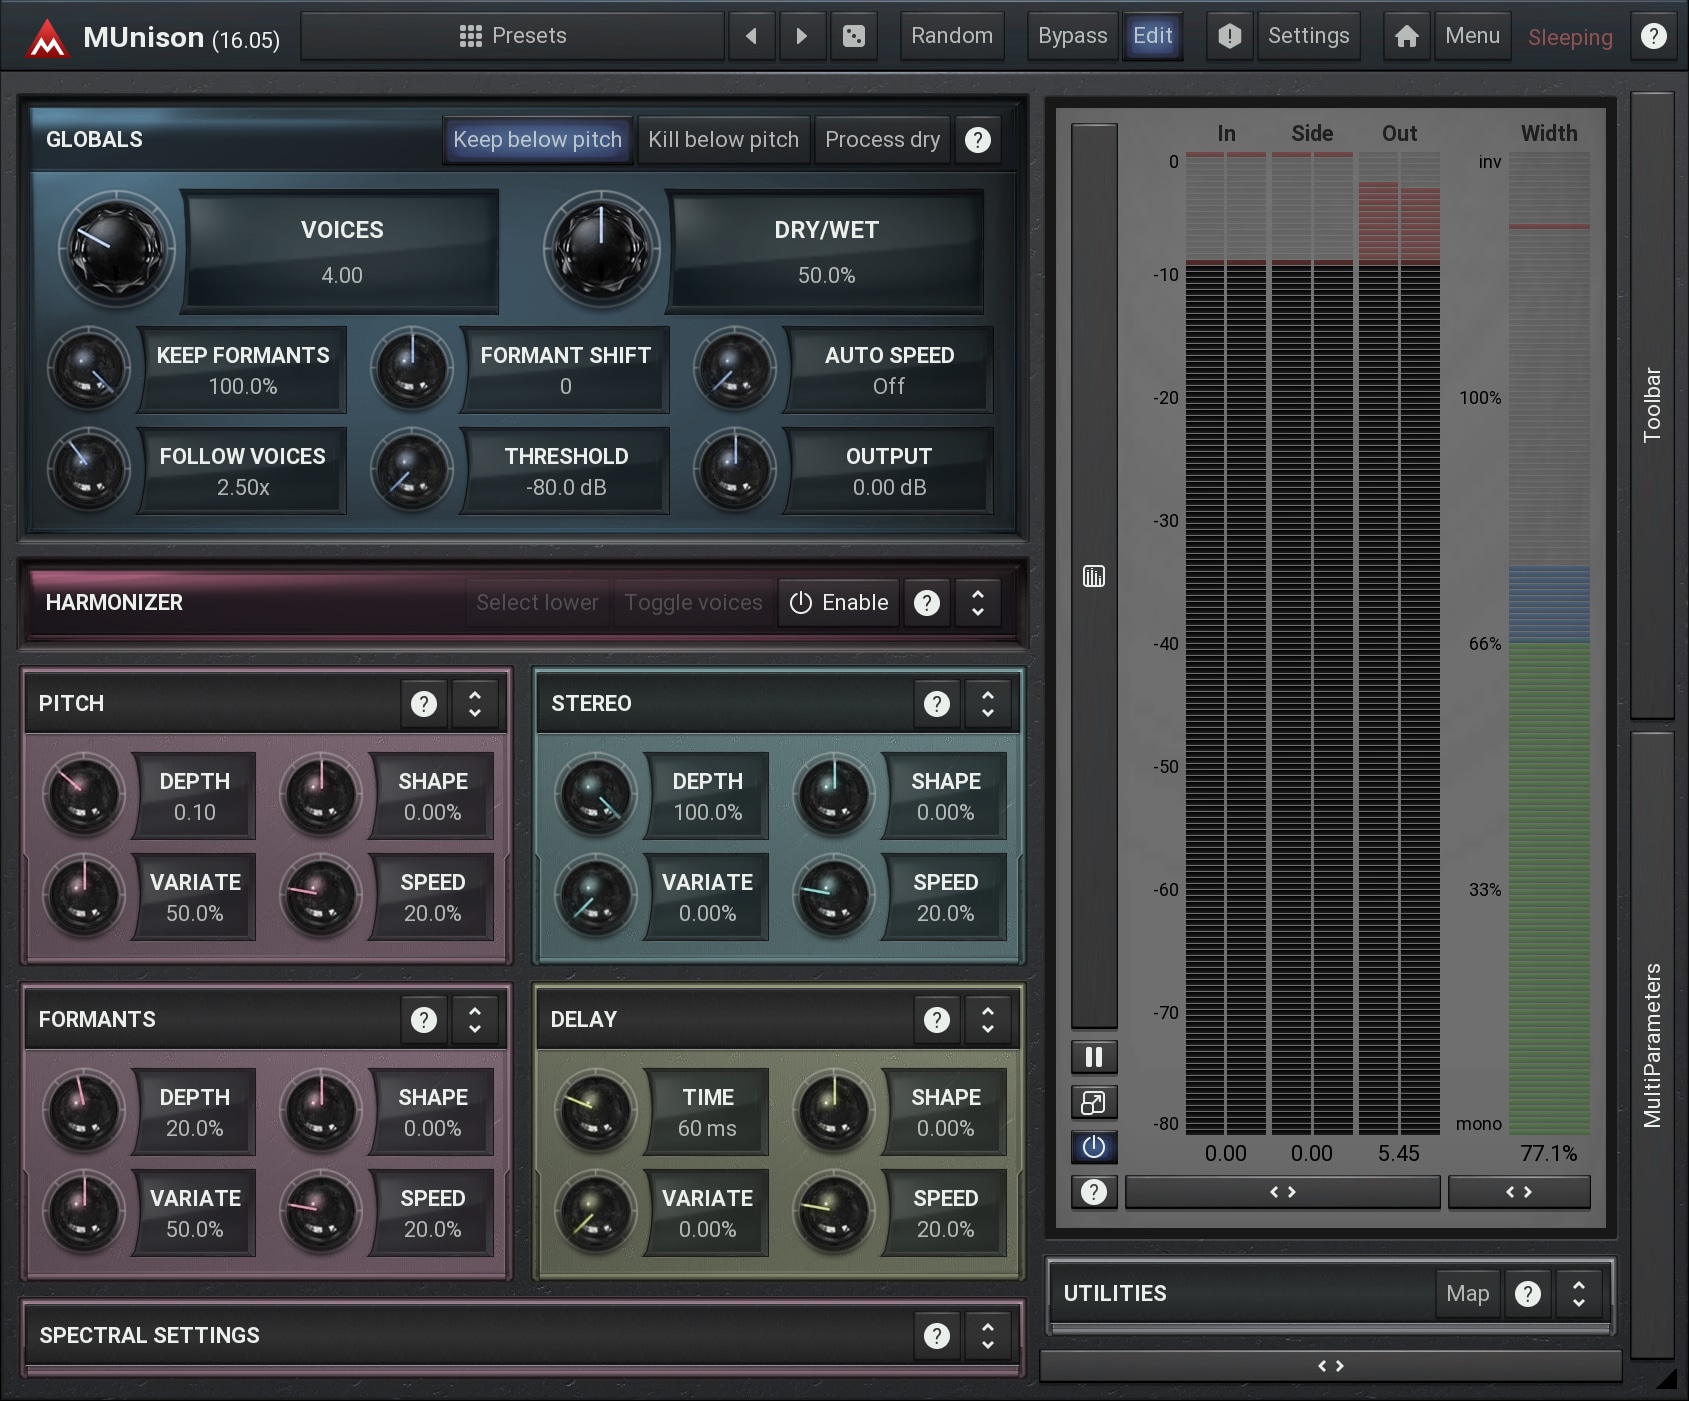1689x1401 pixels.
Task: Open the Menu button
Action: (1472, 36)
